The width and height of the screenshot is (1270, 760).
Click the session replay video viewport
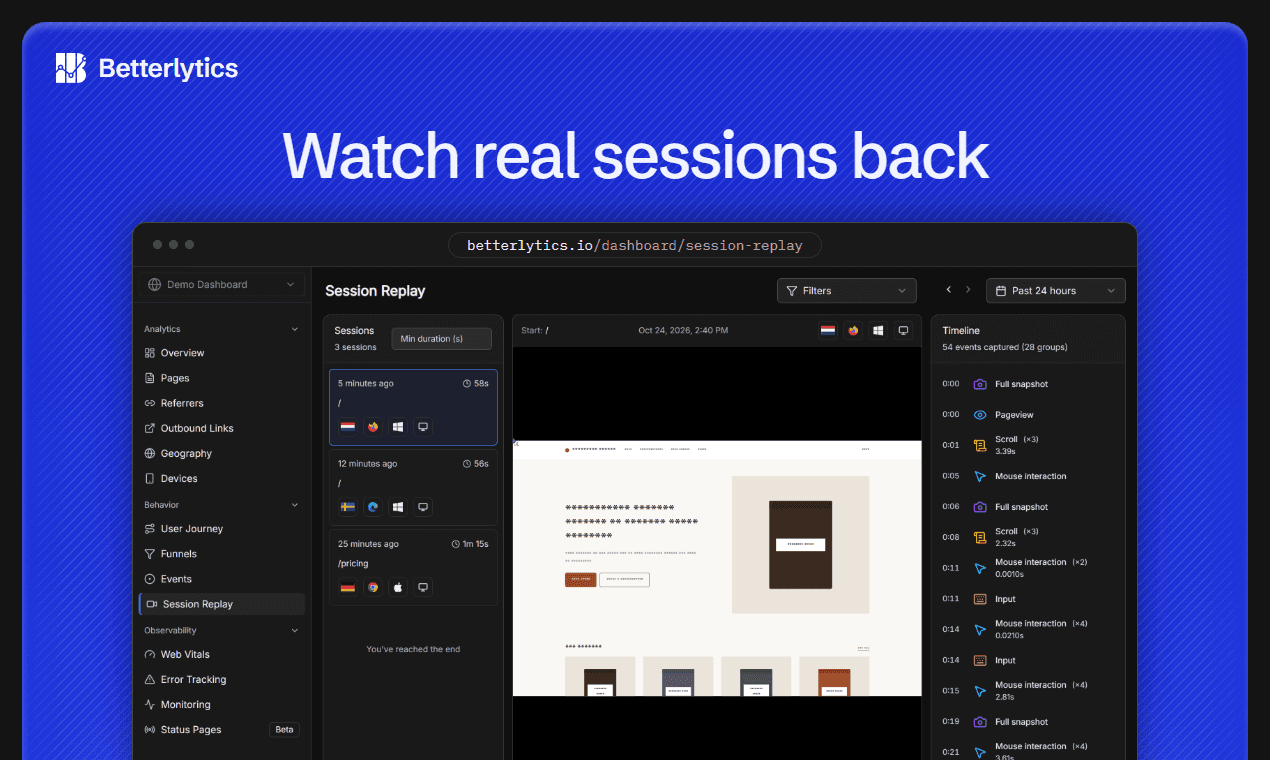tap(717, 568)
